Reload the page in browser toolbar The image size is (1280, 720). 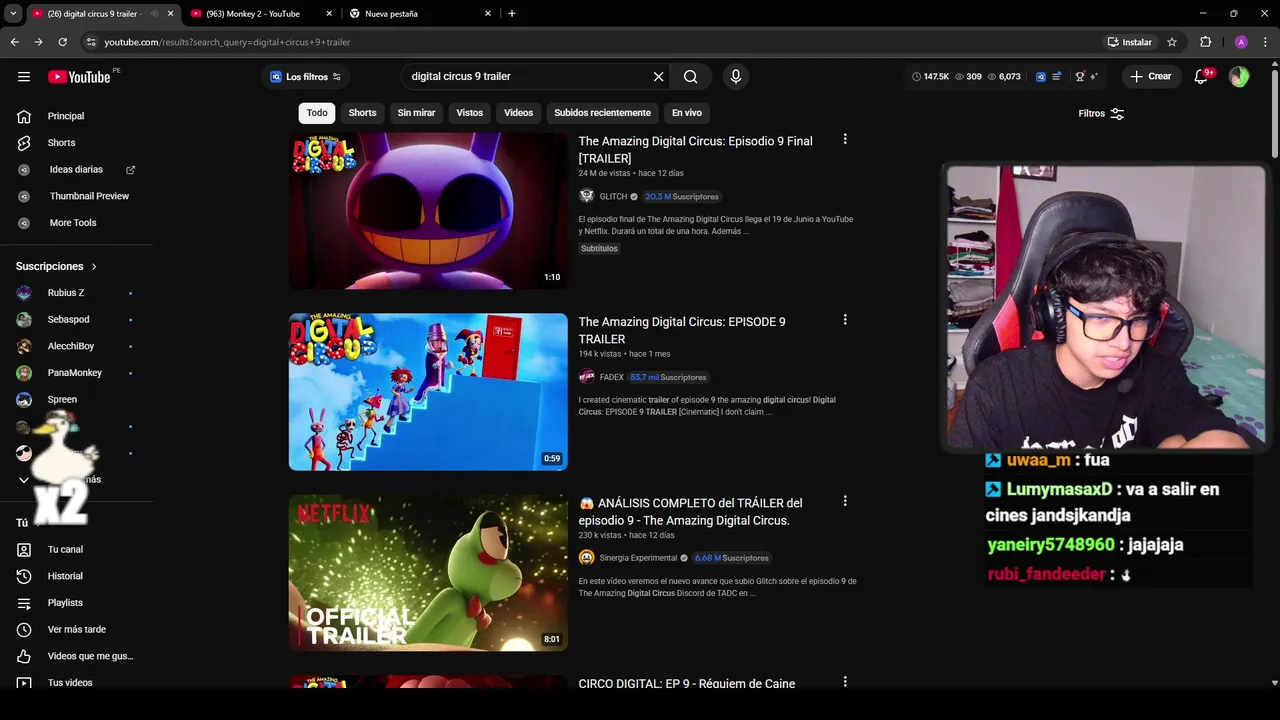pyautogui.click(x=62, y=42)
